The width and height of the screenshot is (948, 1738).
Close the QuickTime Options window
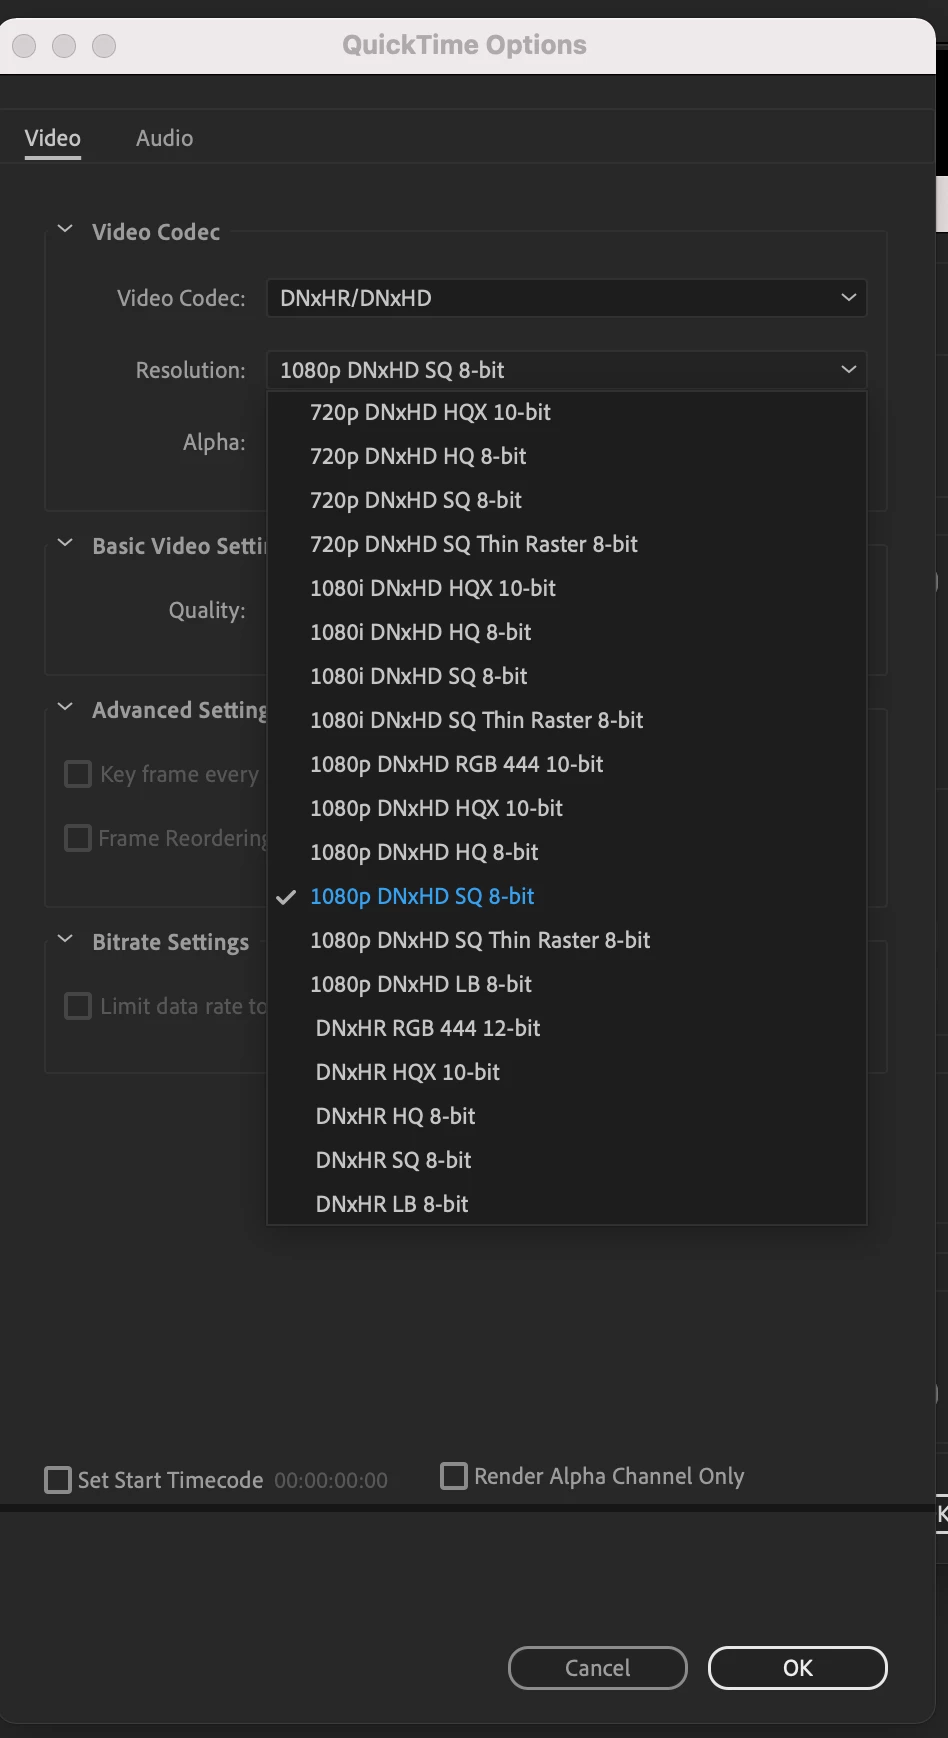25,46
